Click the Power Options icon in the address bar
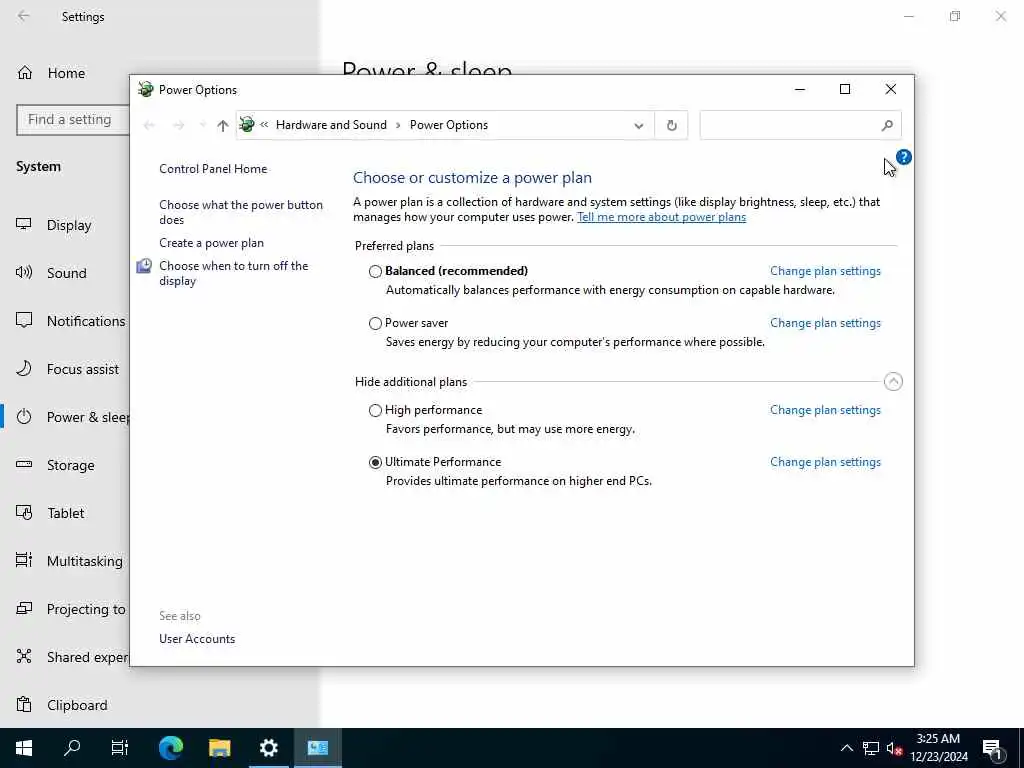 (247, 124)
